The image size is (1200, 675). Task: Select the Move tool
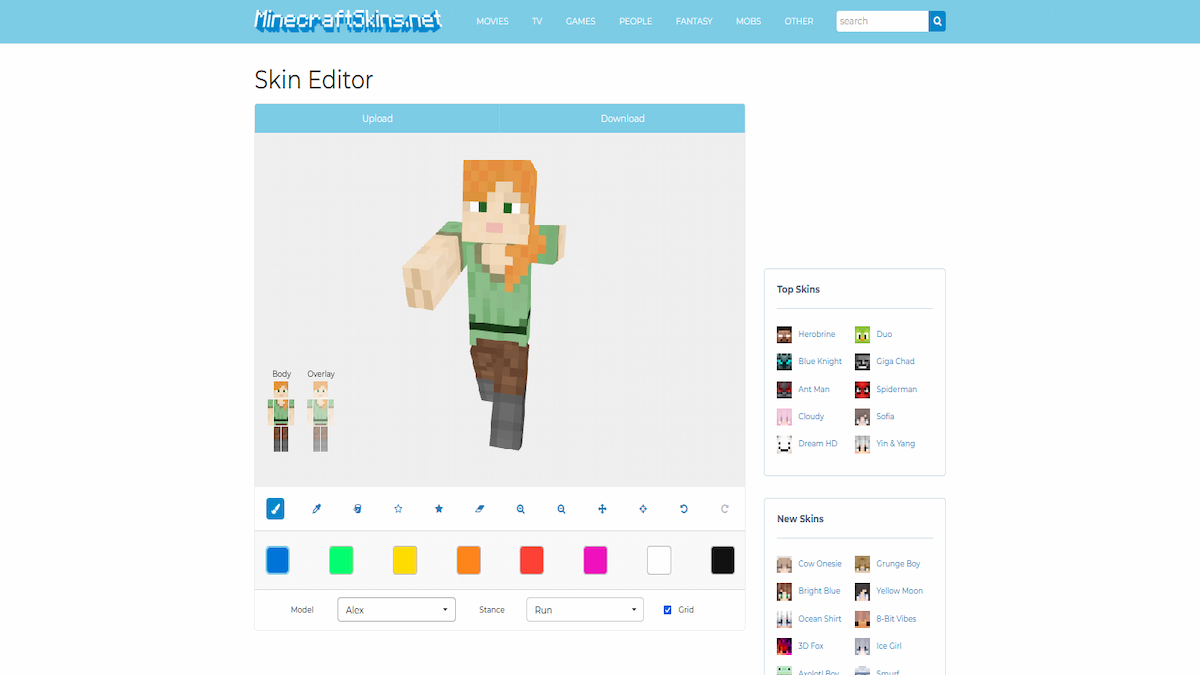[x=602, y=509]
